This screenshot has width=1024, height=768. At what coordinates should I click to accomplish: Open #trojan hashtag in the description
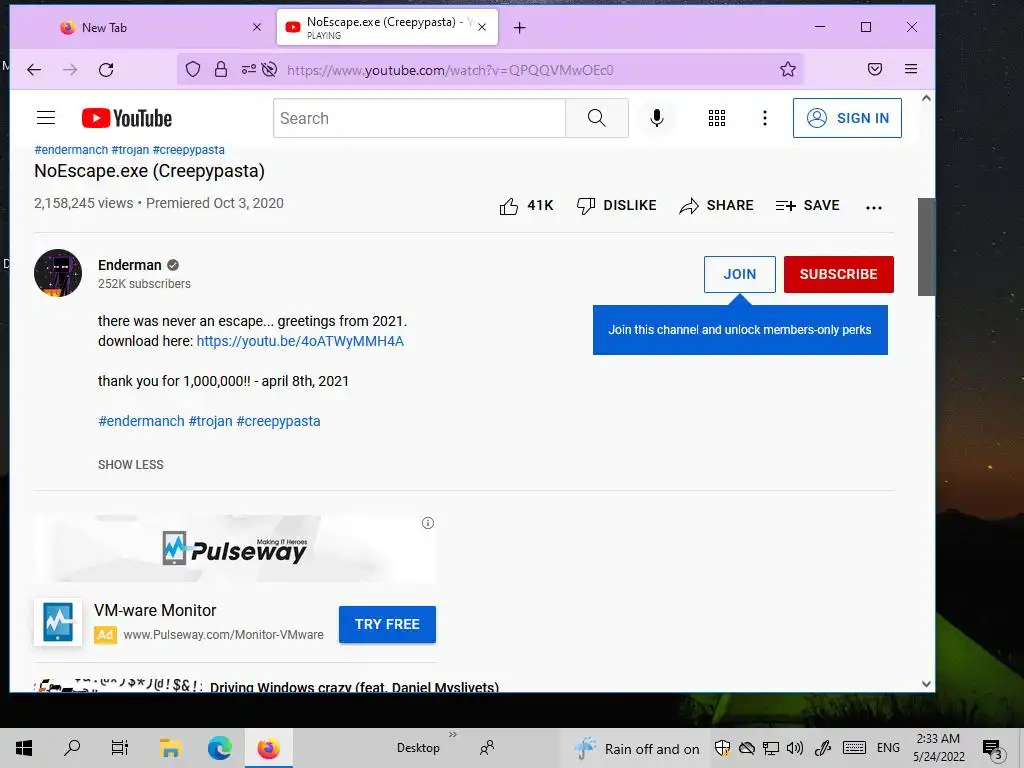(x=210, y=421)
